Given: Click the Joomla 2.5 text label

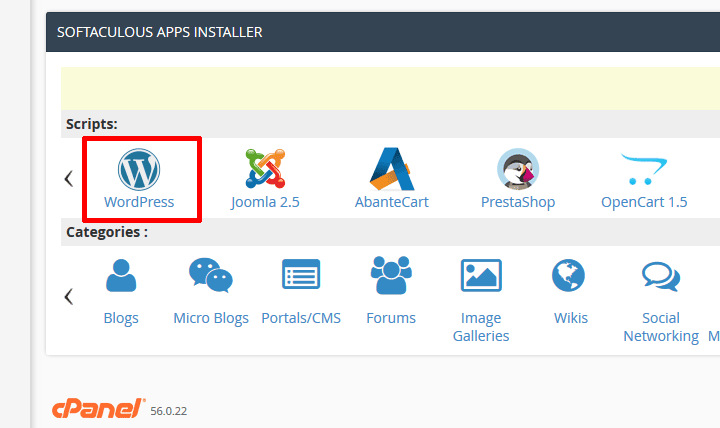Looking at the screenshot, I should pyautogui.click(x=265, y=202).
